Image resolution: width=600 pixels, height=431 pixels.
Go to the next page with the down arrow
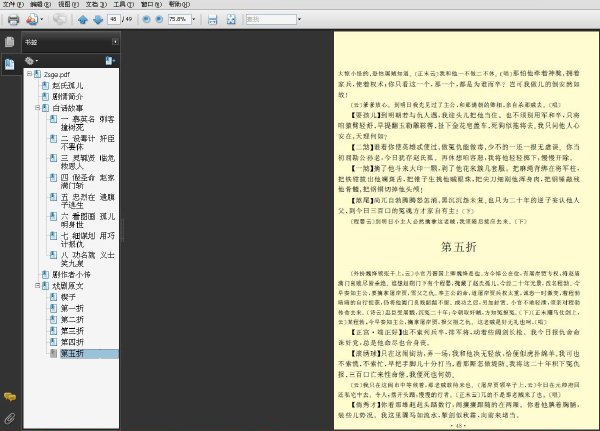[98, 19]
